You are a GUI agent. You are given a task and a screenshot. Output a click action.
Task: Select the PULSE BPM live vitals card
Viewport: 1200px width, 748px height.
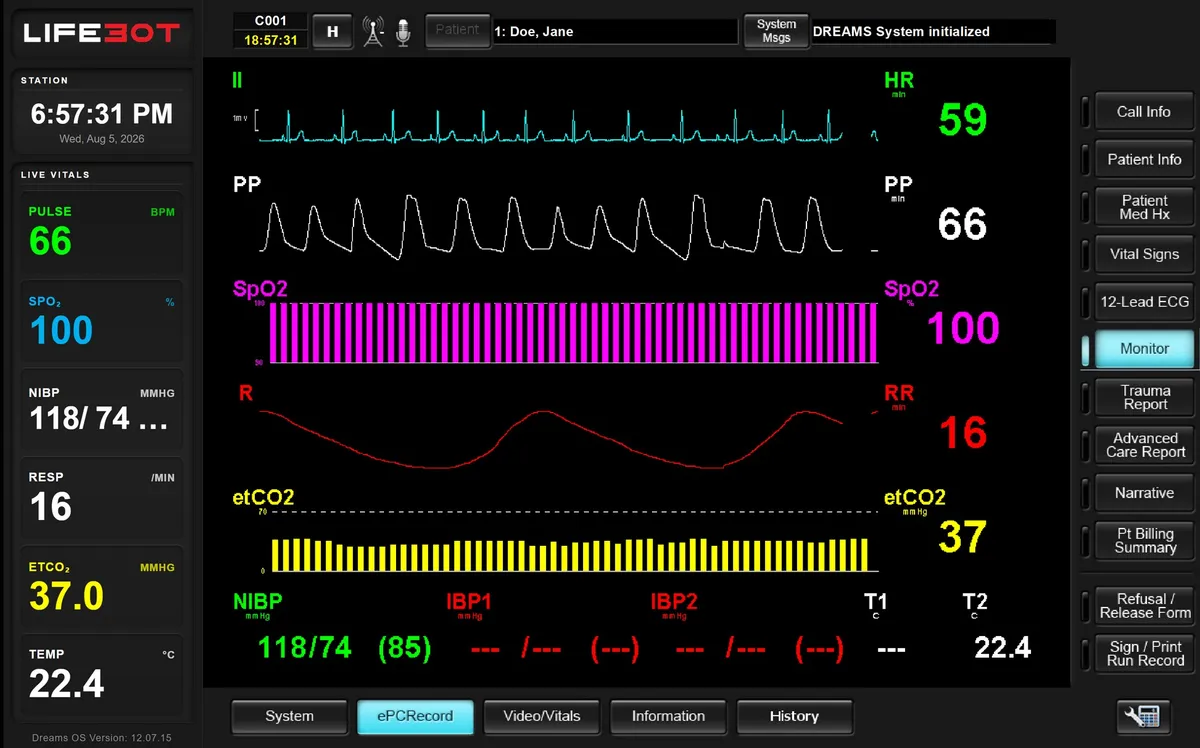[101, 234]
